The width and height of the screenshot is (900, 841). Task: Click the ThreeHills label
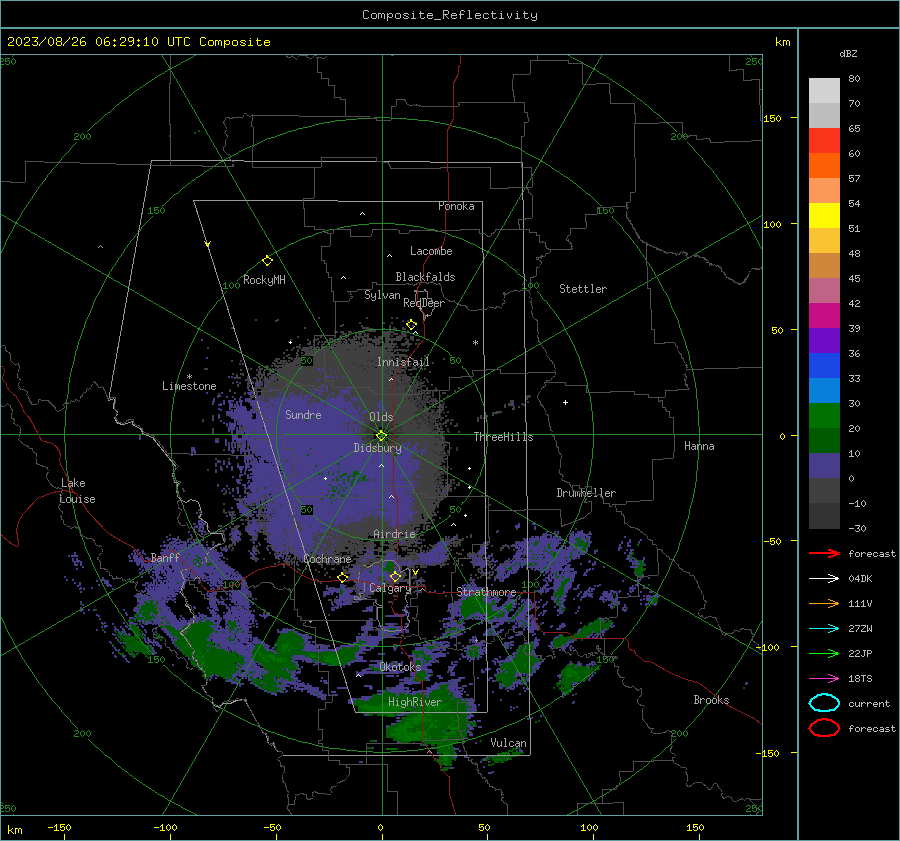tap(503, 437)
